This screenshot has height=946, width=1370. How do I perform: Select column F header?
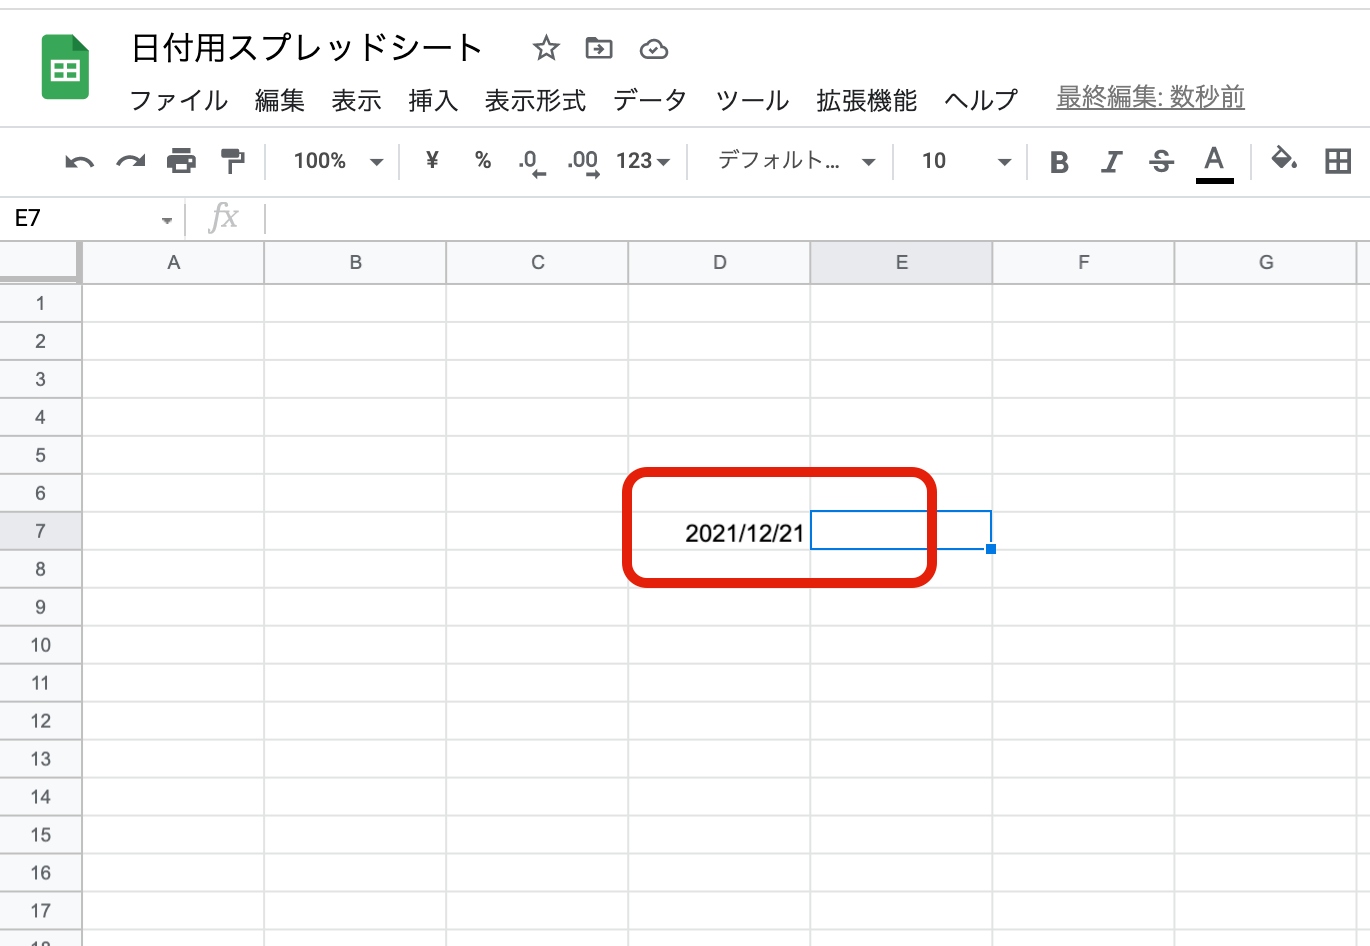pos(1083,263)
